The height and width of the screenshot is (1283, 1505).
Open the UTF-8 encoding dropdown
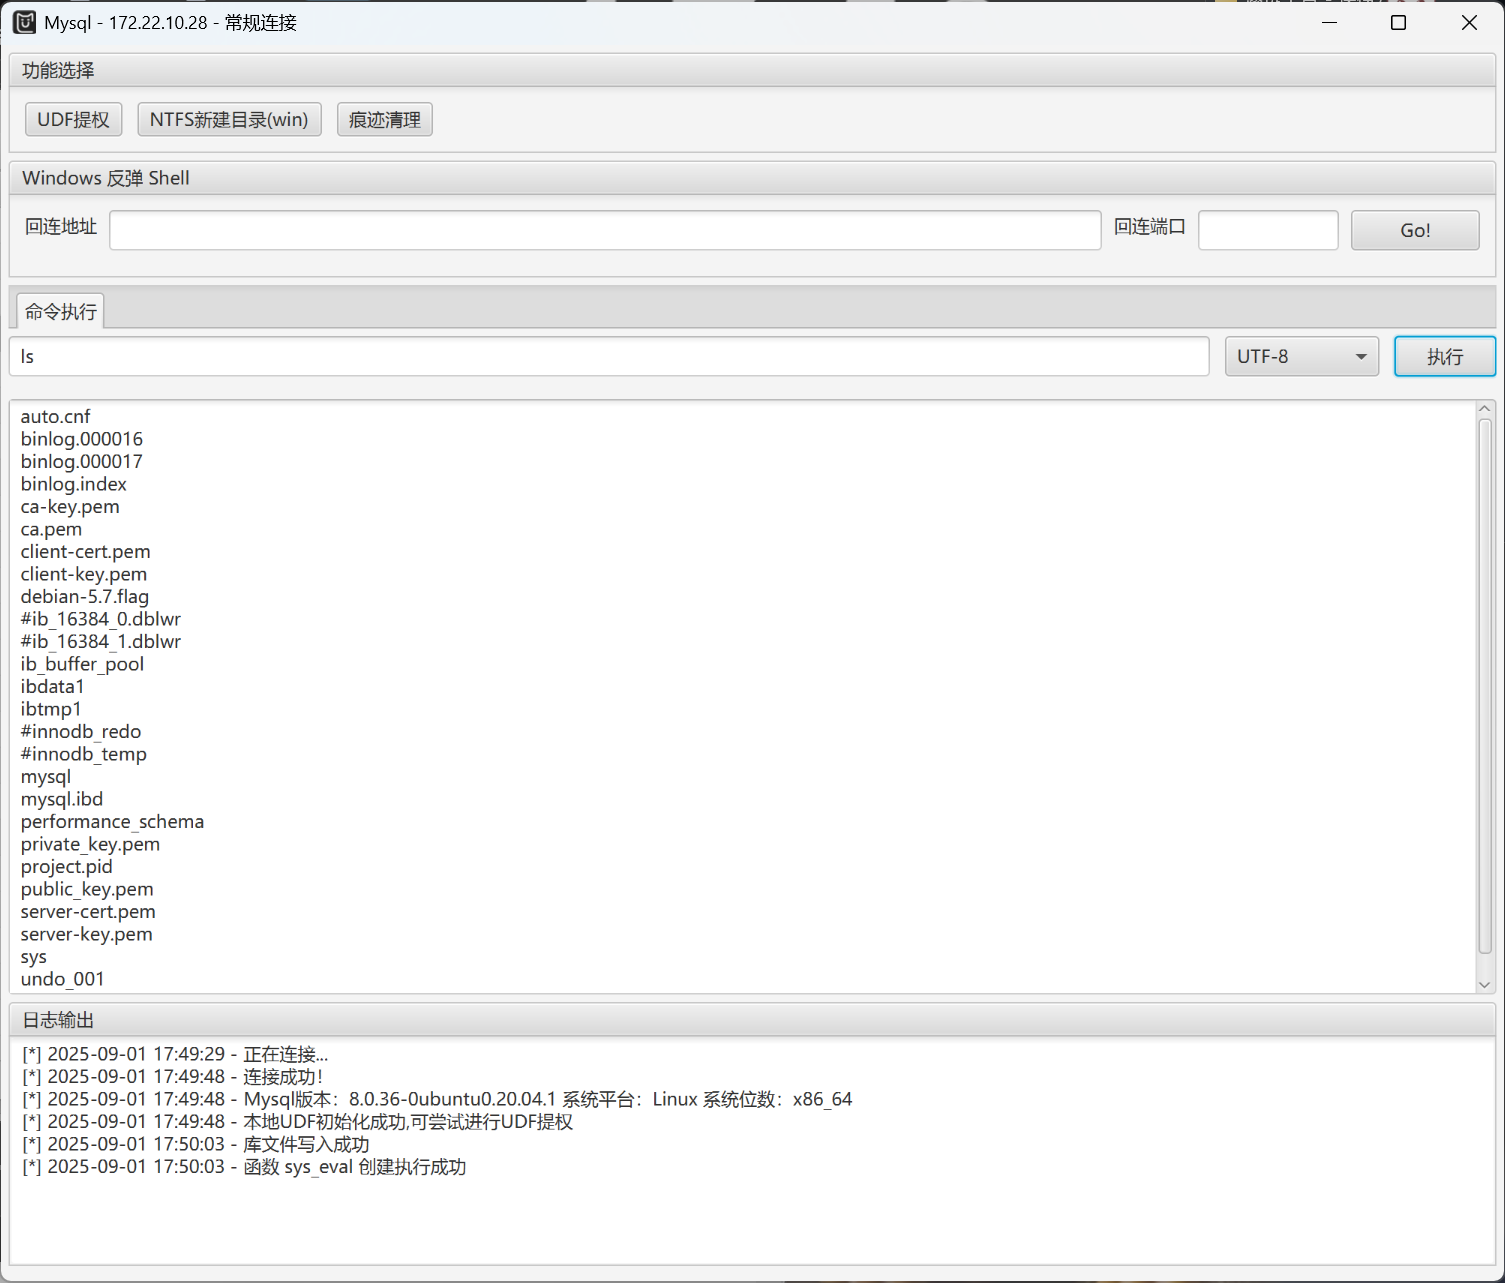point(1301,357)
